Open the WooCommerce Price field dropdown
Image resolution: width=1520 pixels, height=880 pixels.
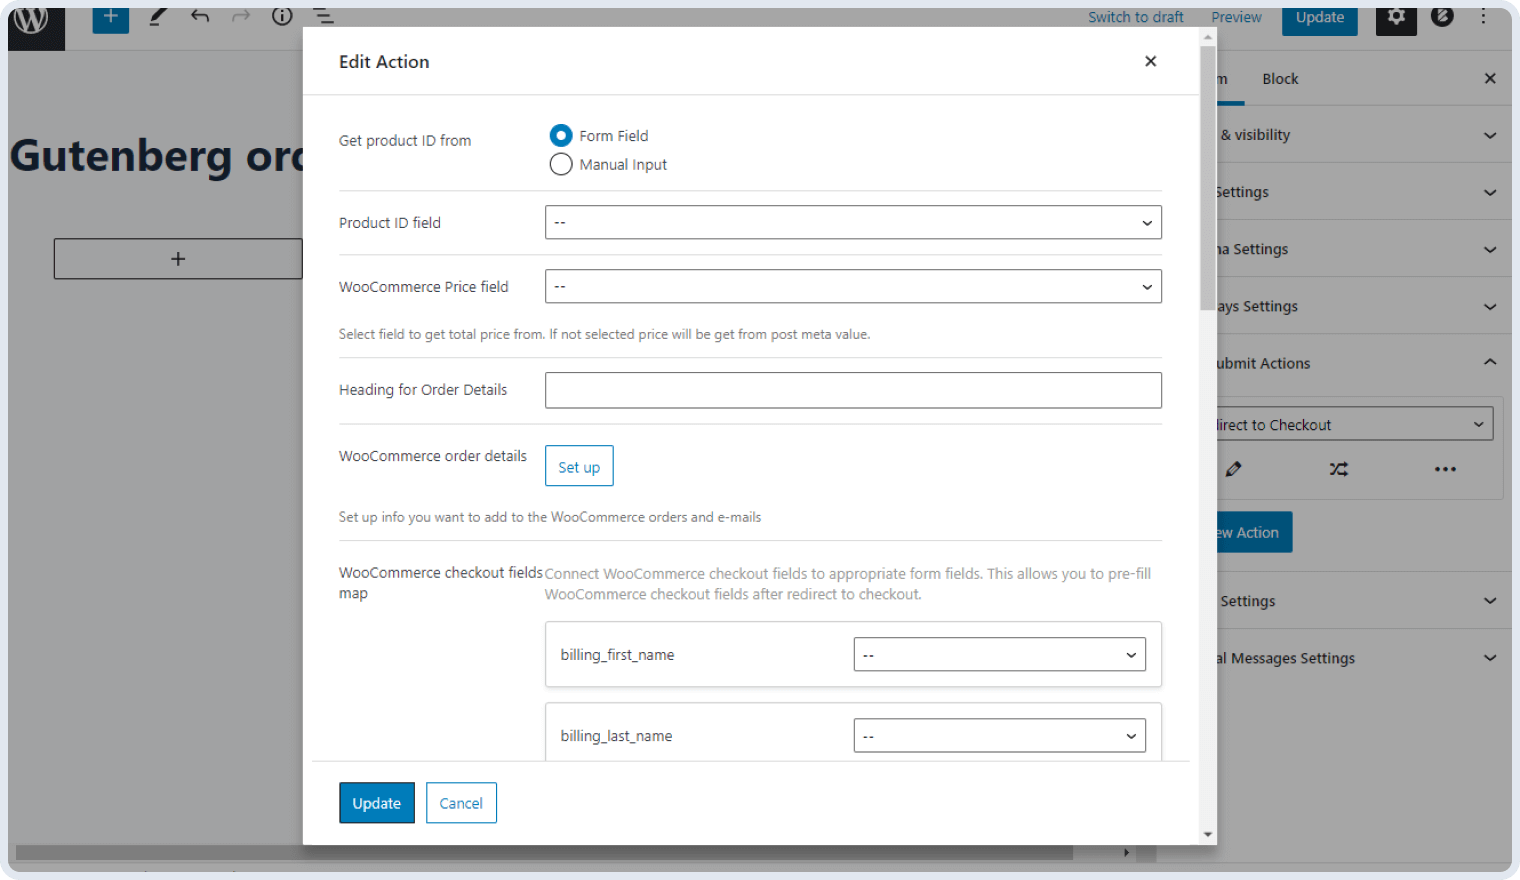click(x=853, y=286)
